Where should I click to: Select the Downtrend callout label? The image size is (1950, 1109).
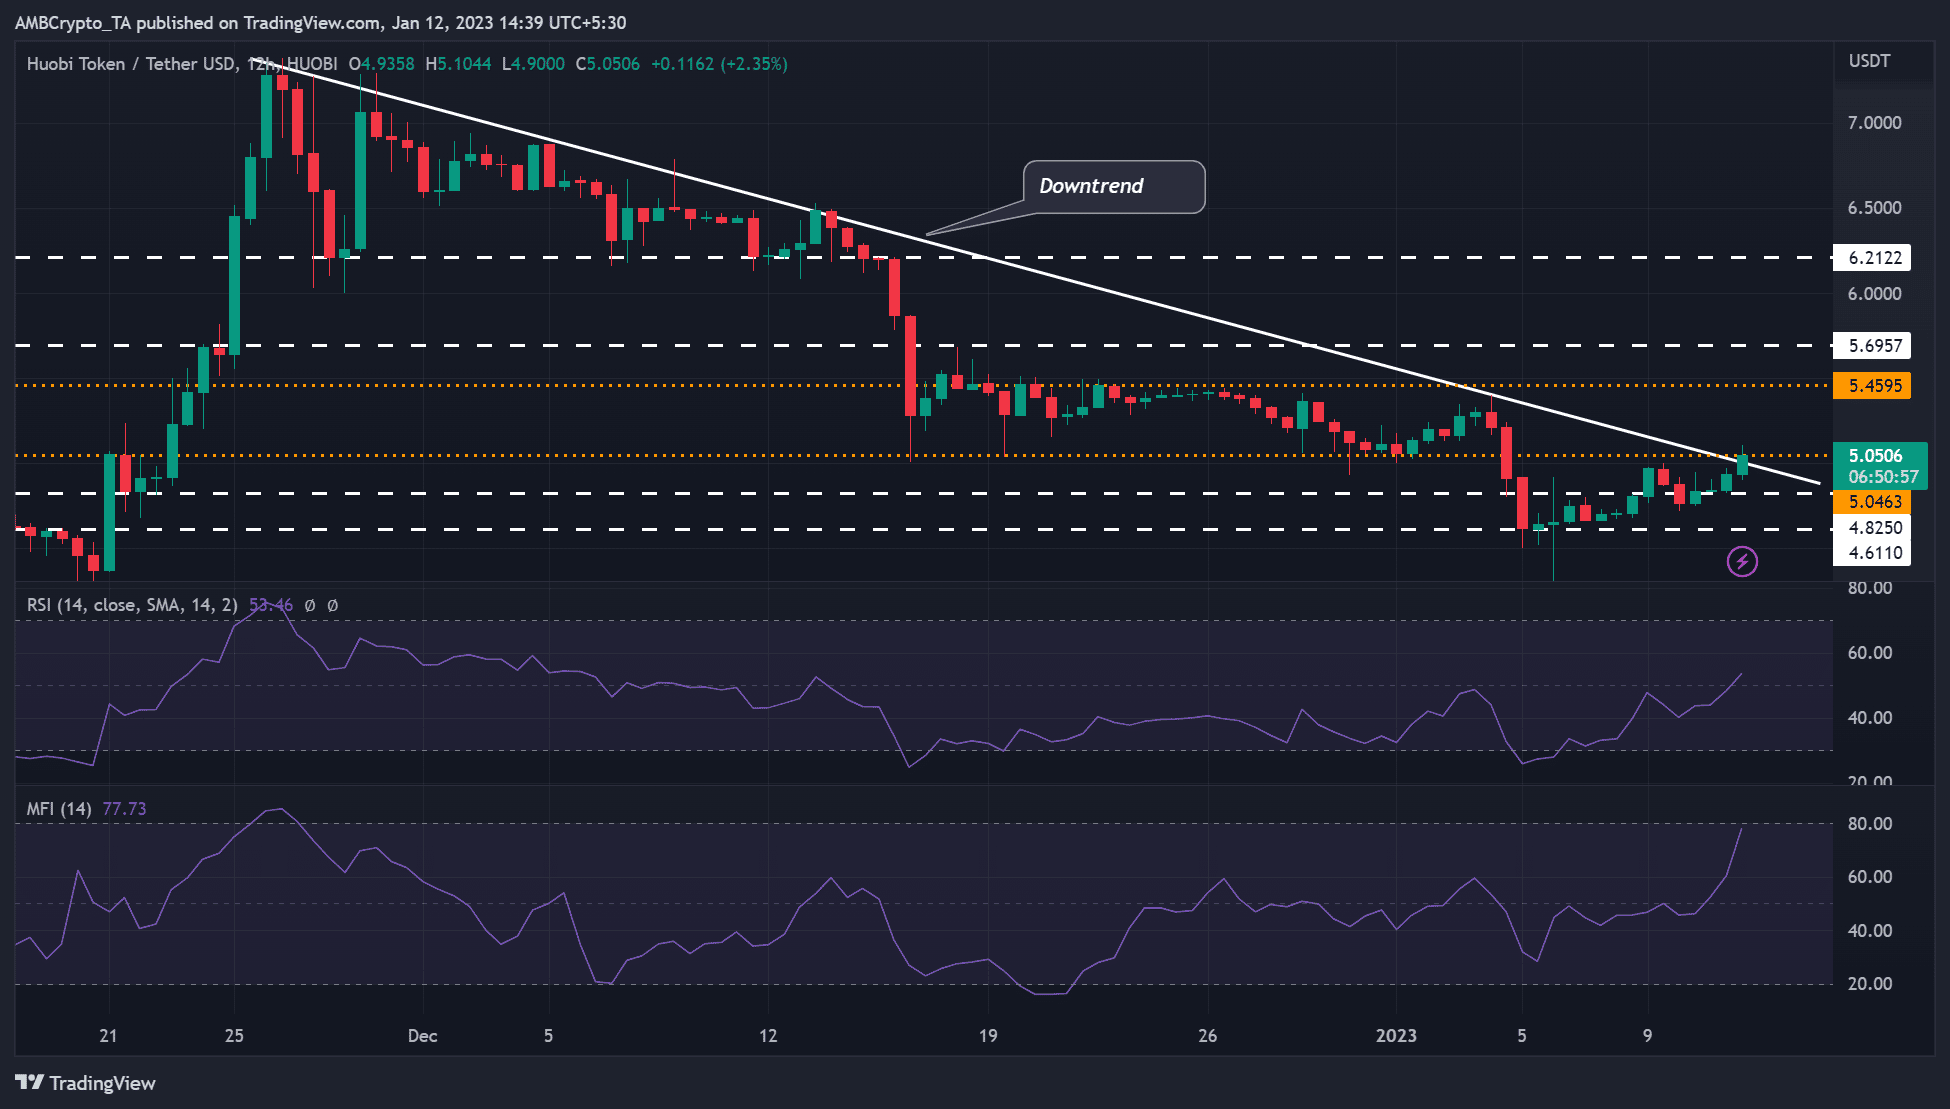click(x=1114, y=186)
